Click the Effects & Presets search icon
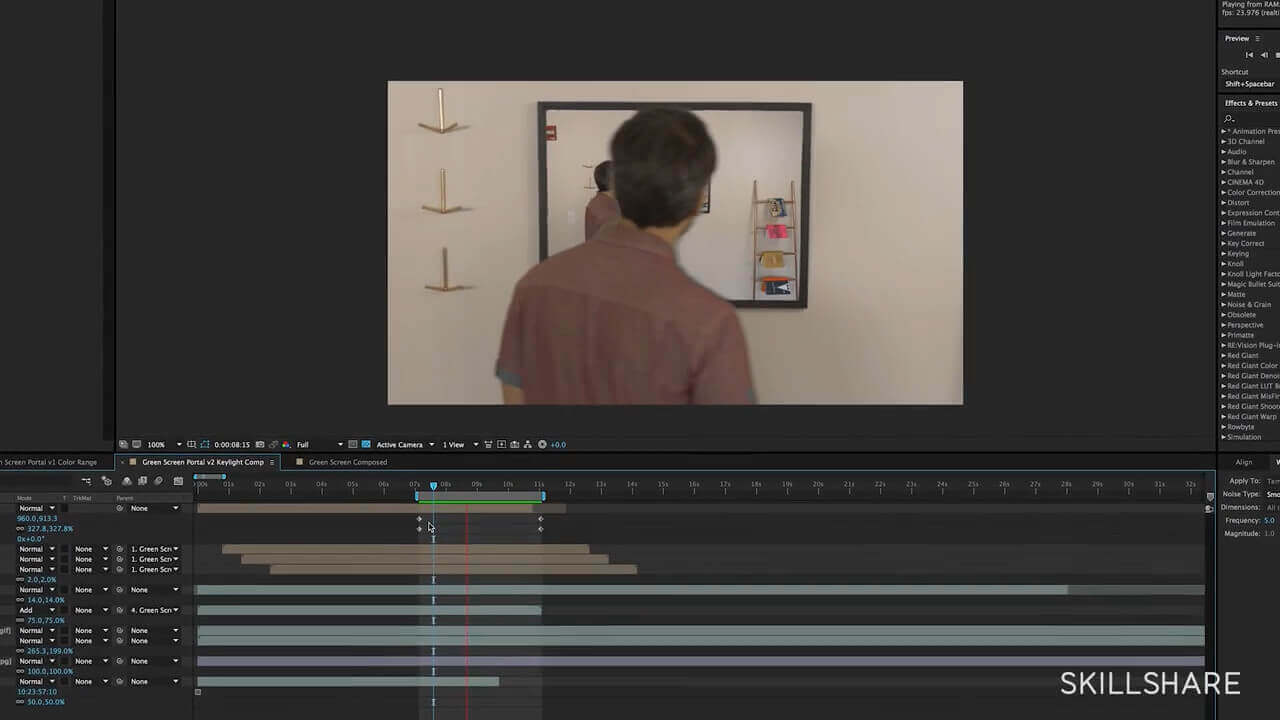The image size is (1280, 720). coord(1229,119)
